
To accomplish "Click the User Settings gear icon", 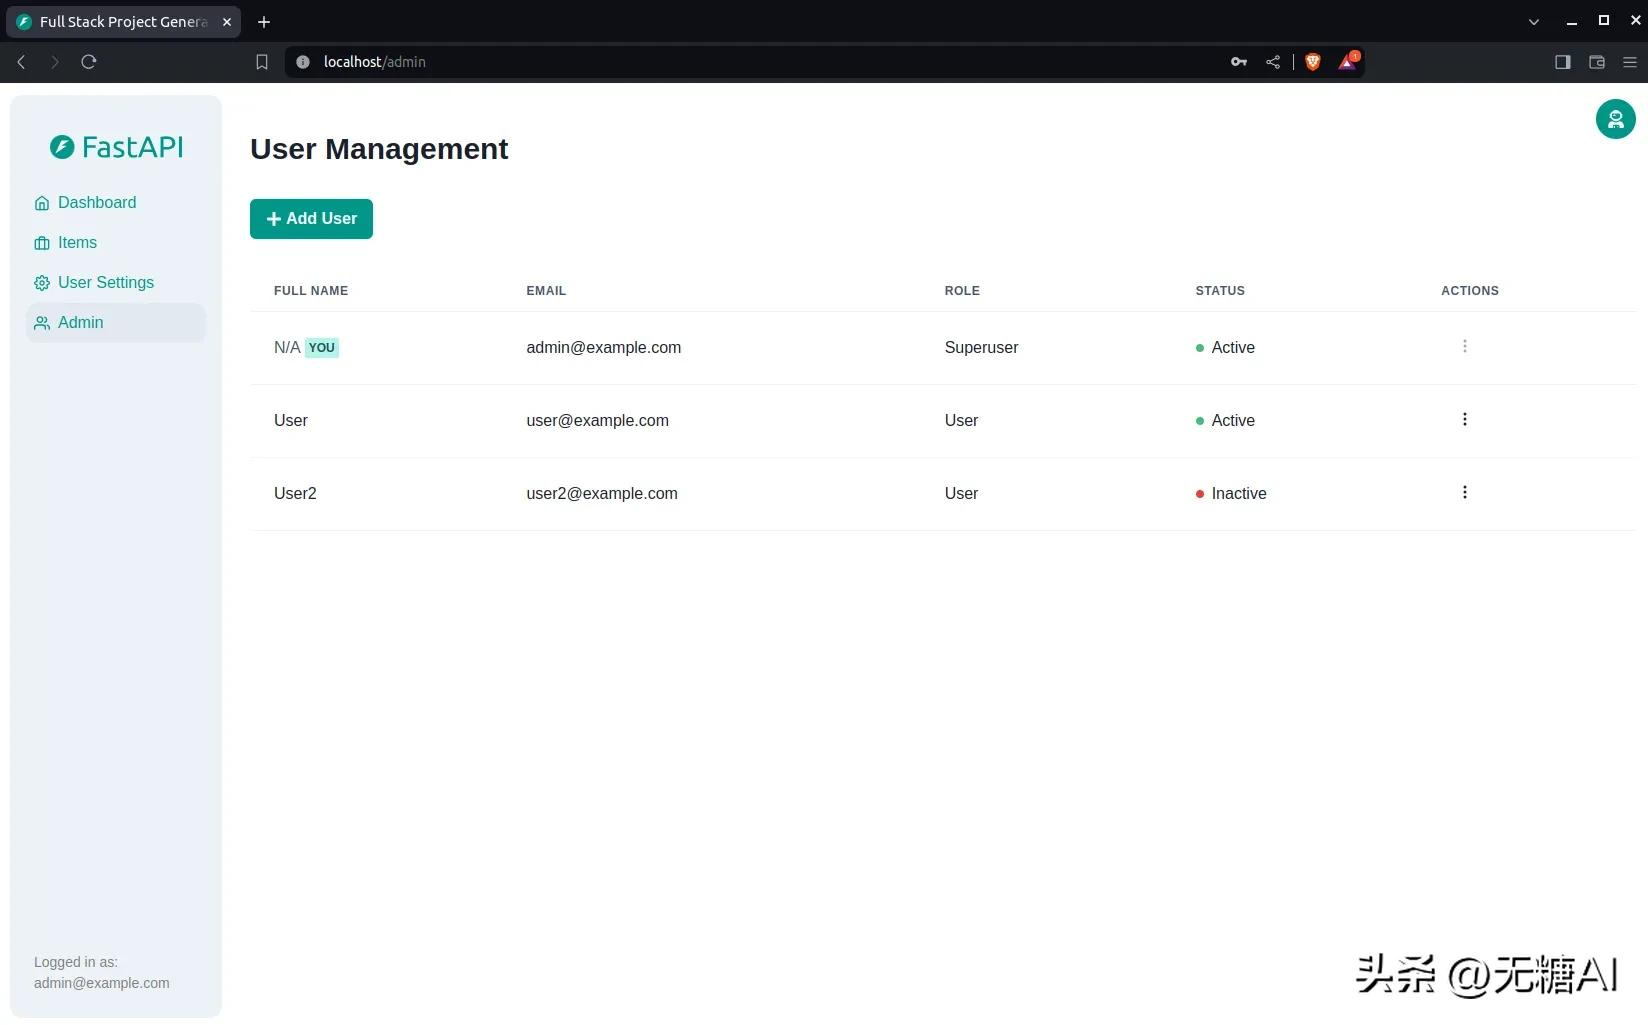I will tap(42, 282).
